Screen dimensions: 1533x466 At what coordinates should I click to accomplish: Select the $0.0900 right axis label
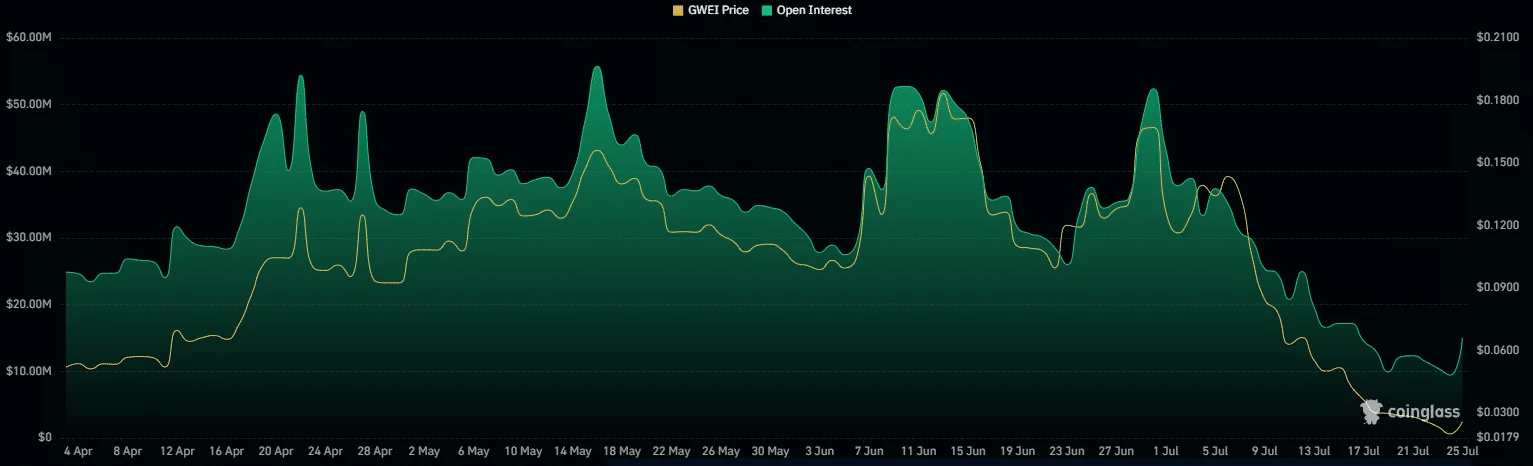click(1497, 287)
